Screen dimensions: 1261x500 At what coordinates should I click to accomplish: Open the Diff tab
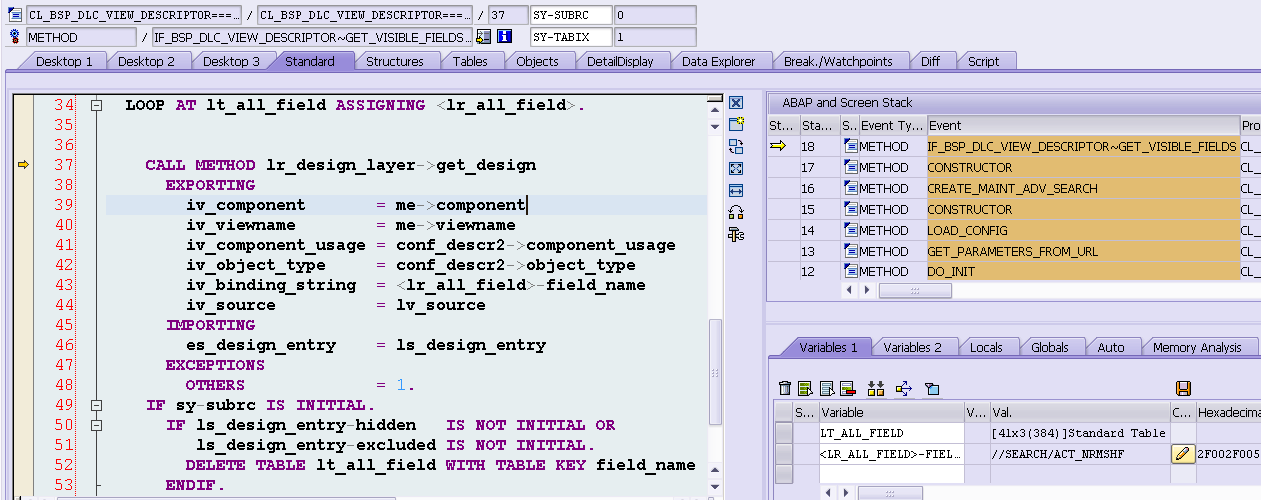pyautogui.click(x=931, y=61)
